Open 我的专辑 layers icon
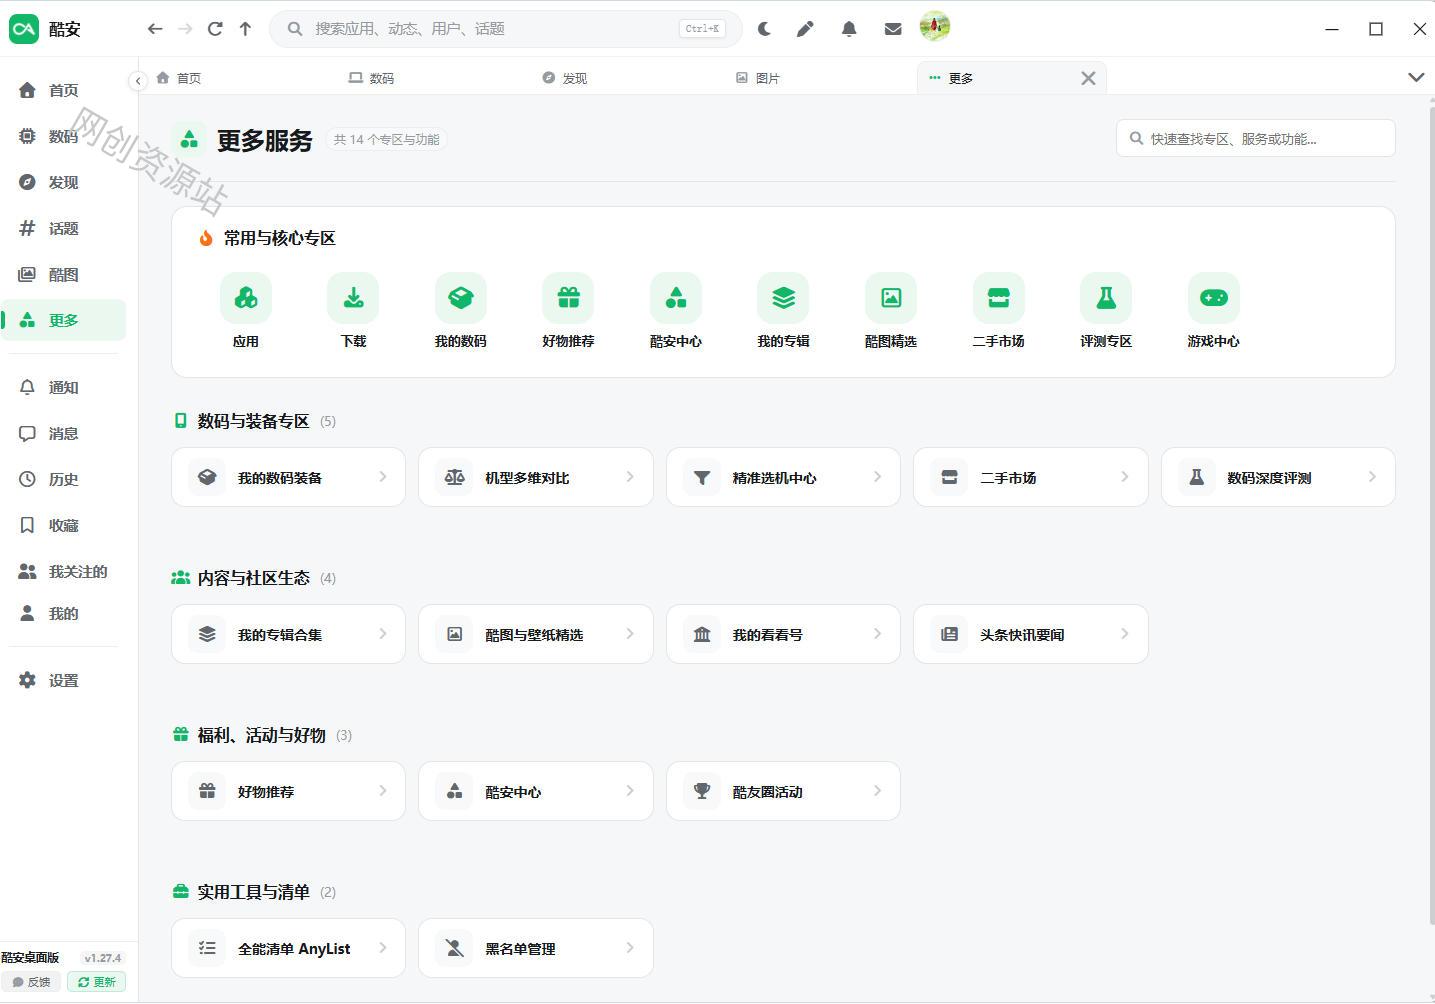 (x=783, y=298)
